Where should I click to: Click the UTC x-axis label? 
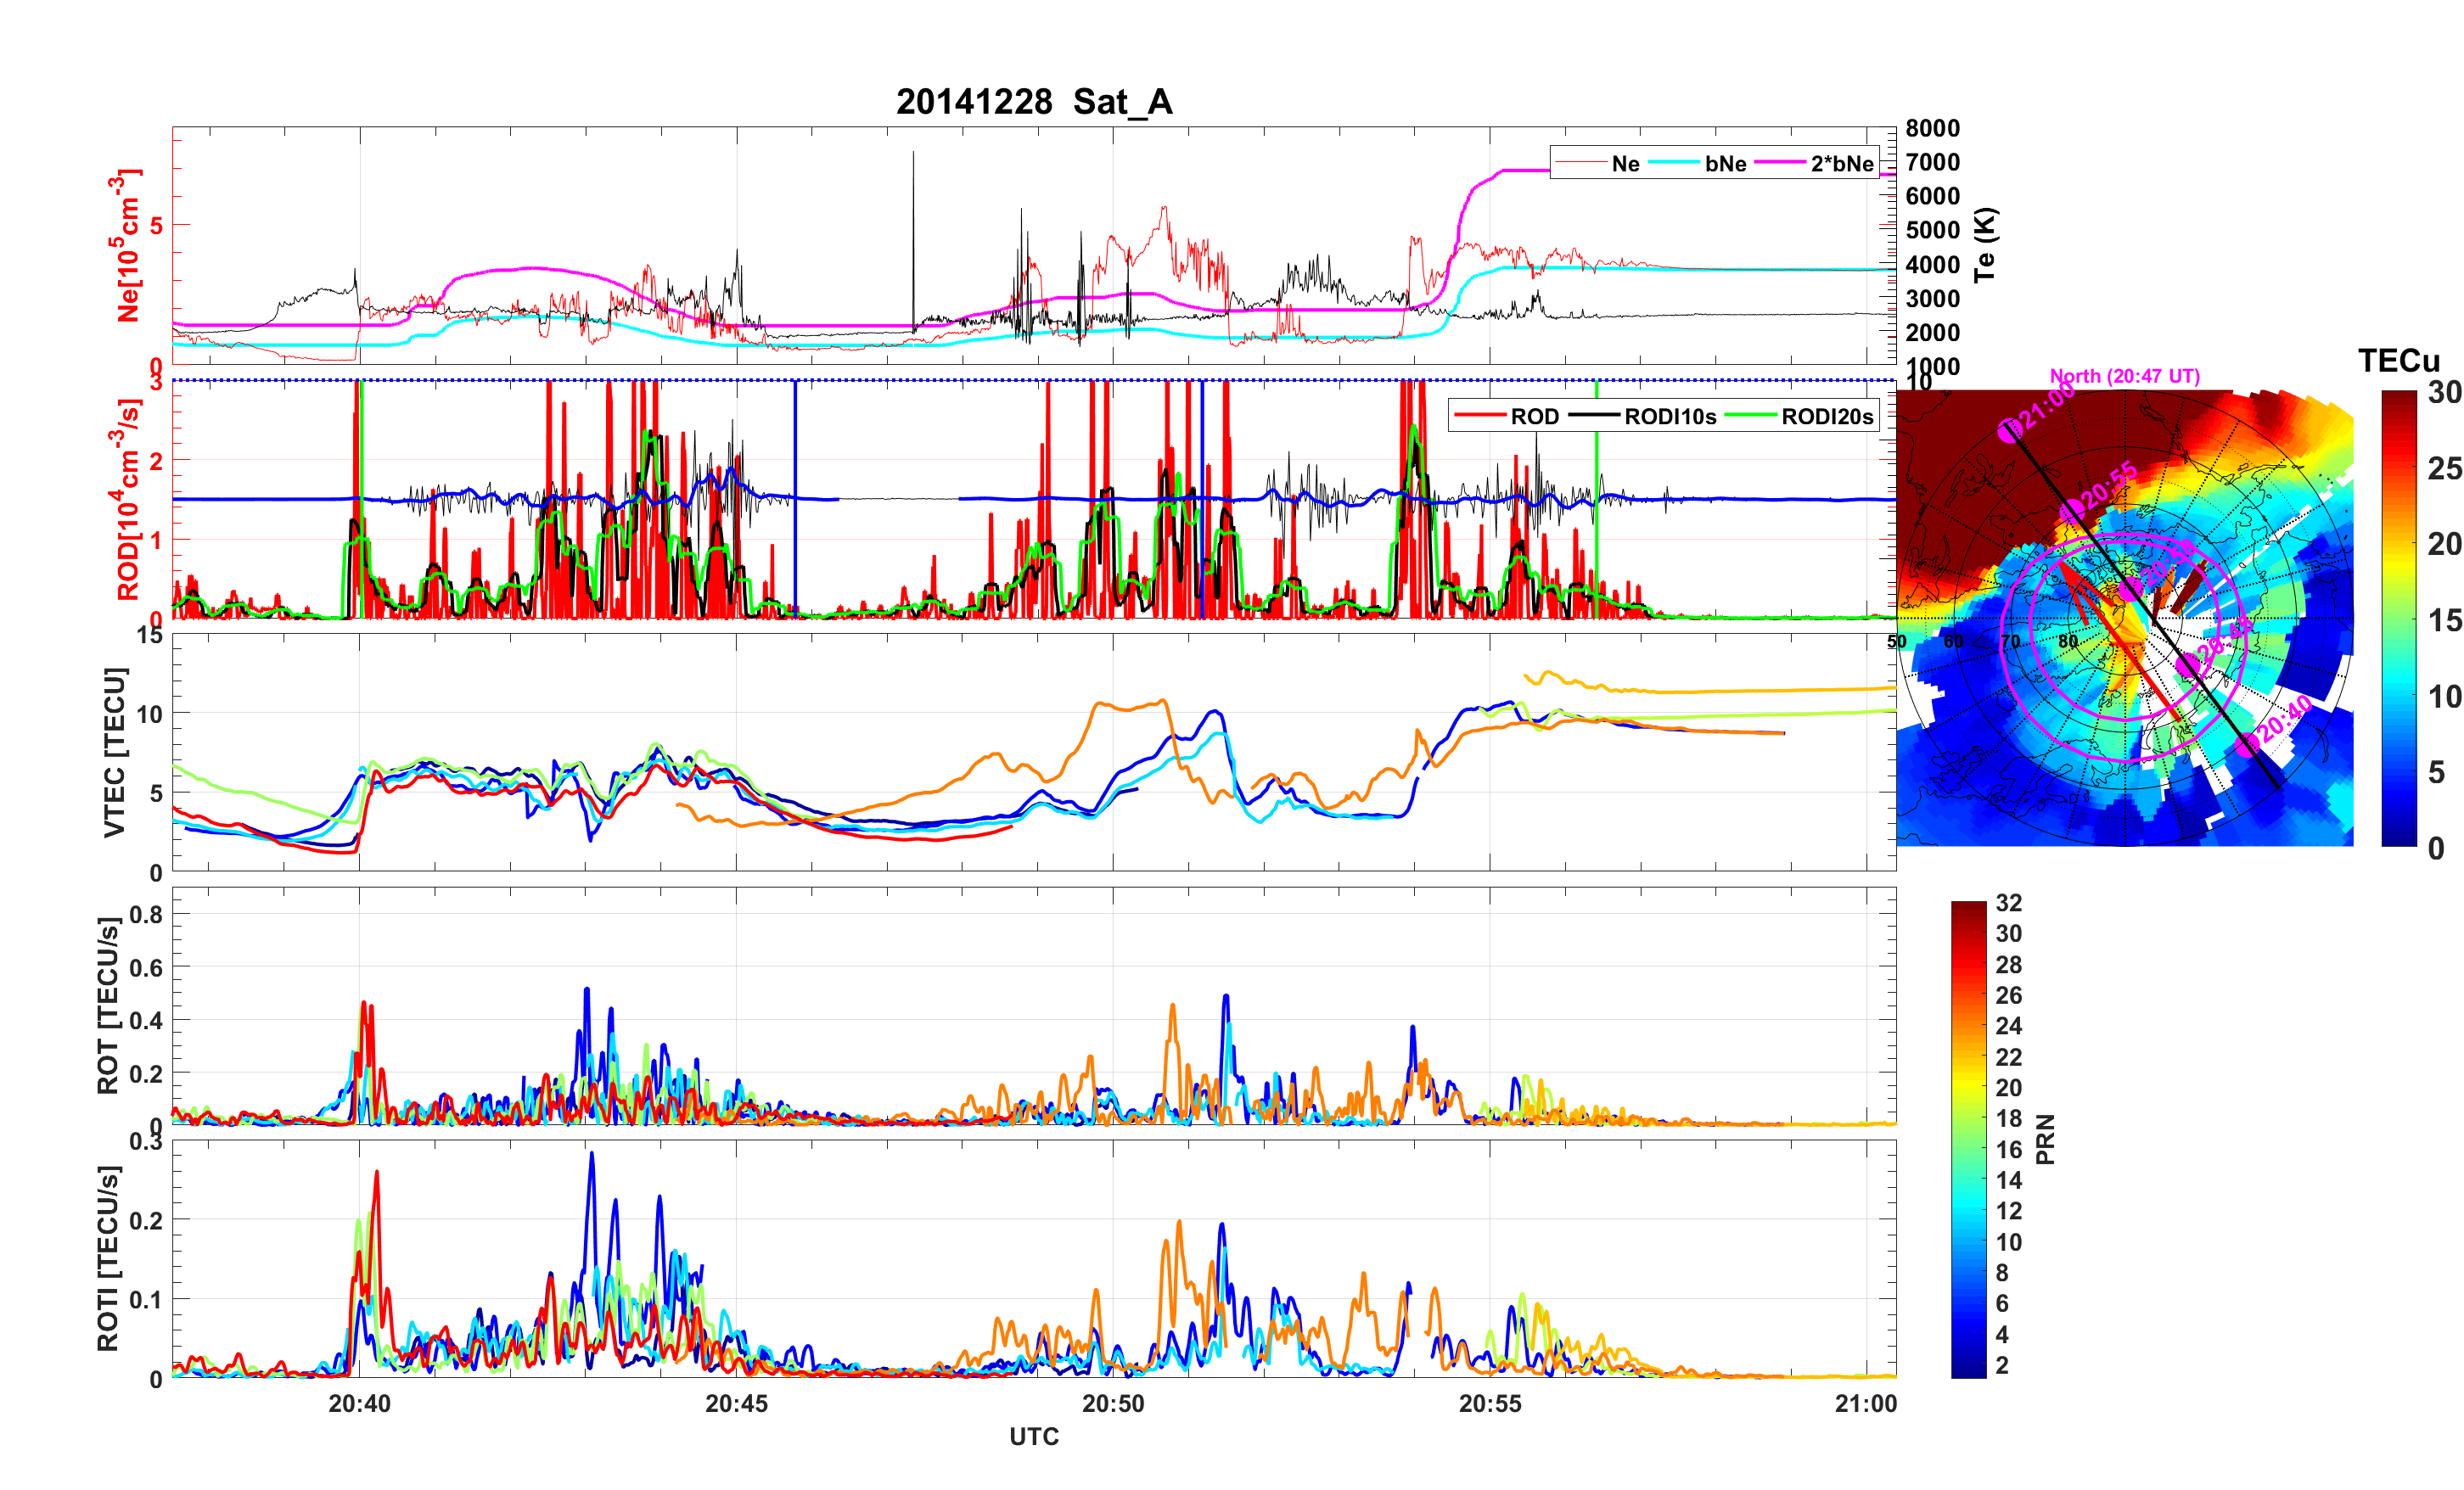(1033, 1436)
